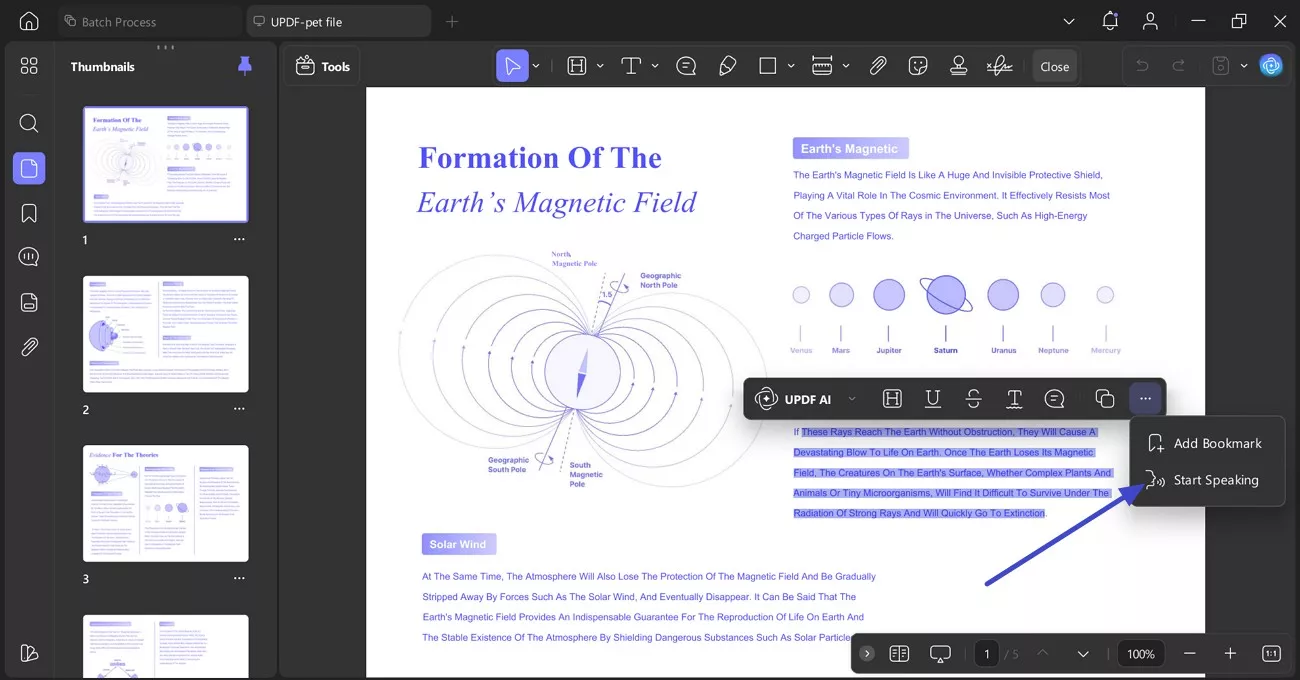
Task: Click the signature tool in top toolbar
Action: 998,66
